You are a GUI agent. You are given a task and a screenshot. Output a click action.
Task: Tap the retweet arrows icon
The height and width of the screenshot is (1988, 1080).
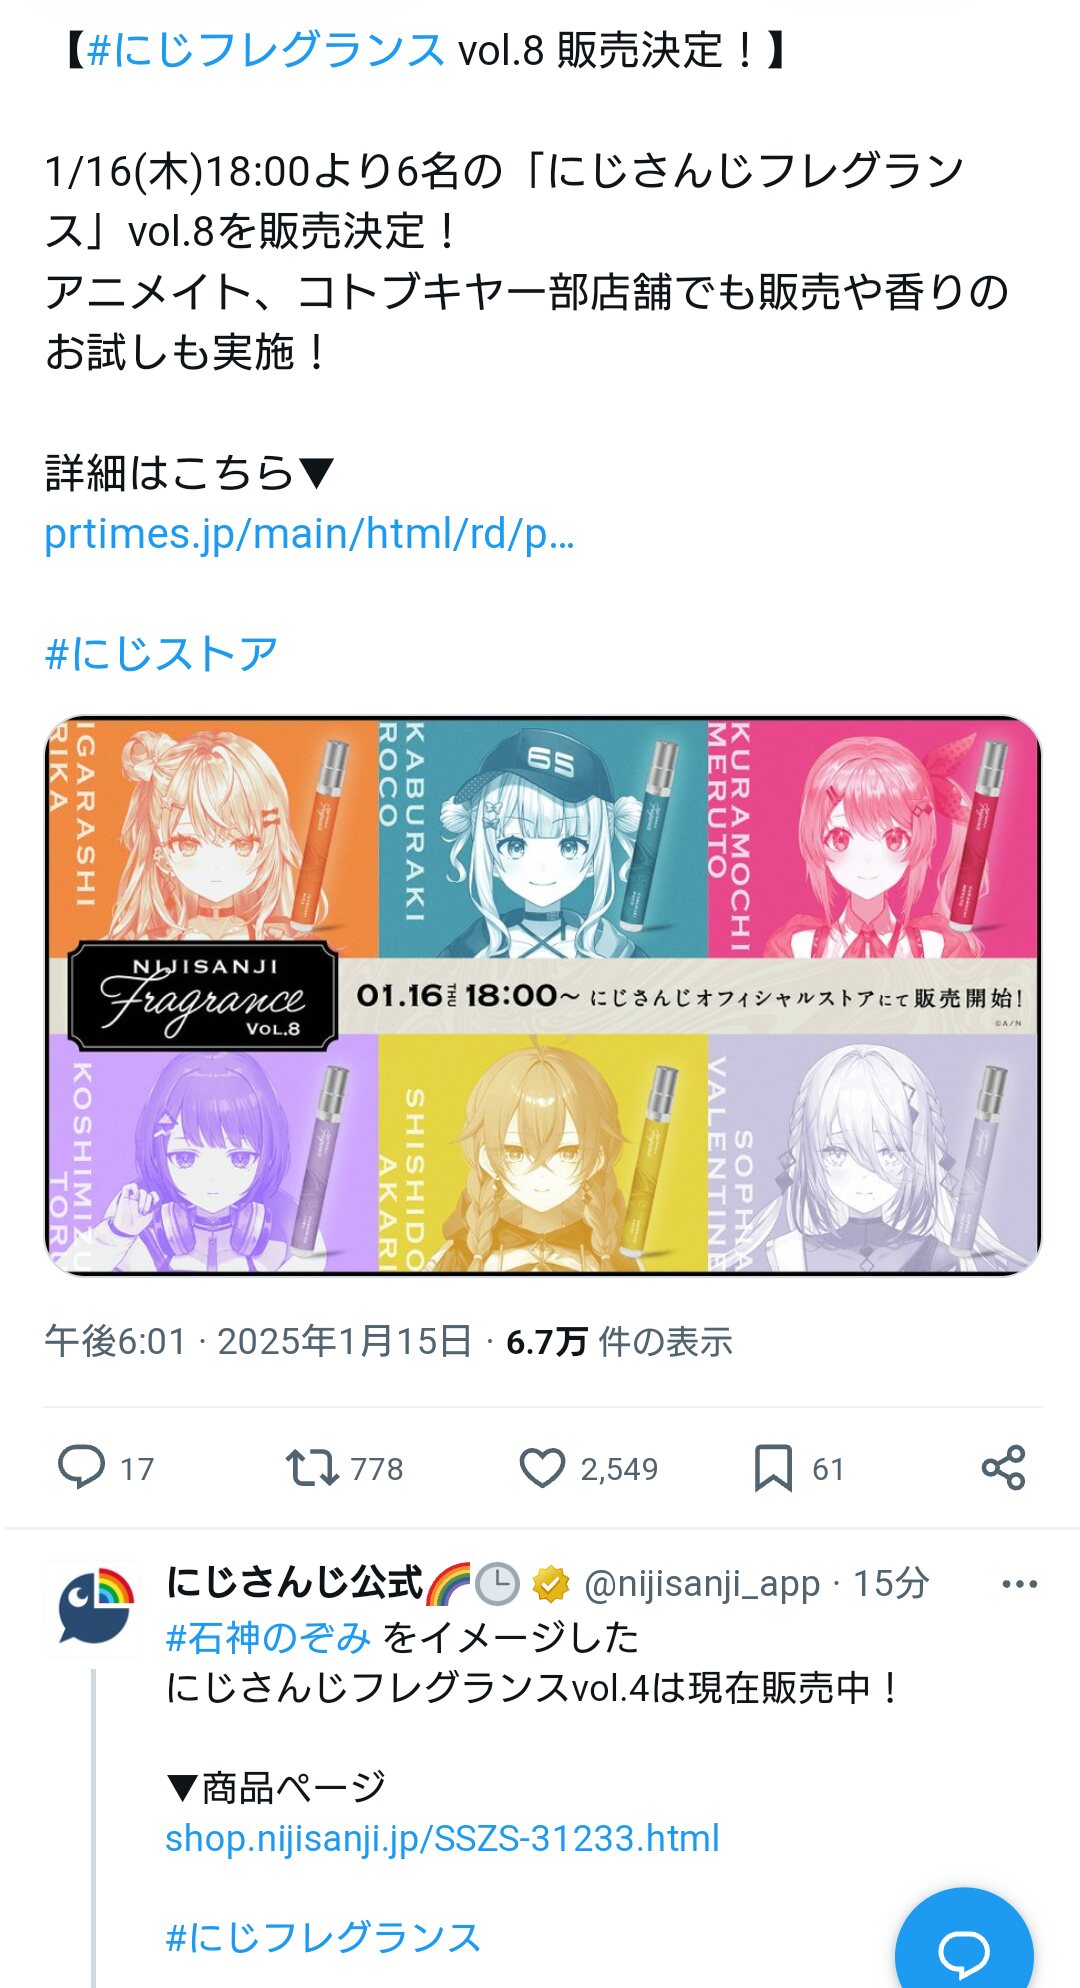(x=312, y=1468)
